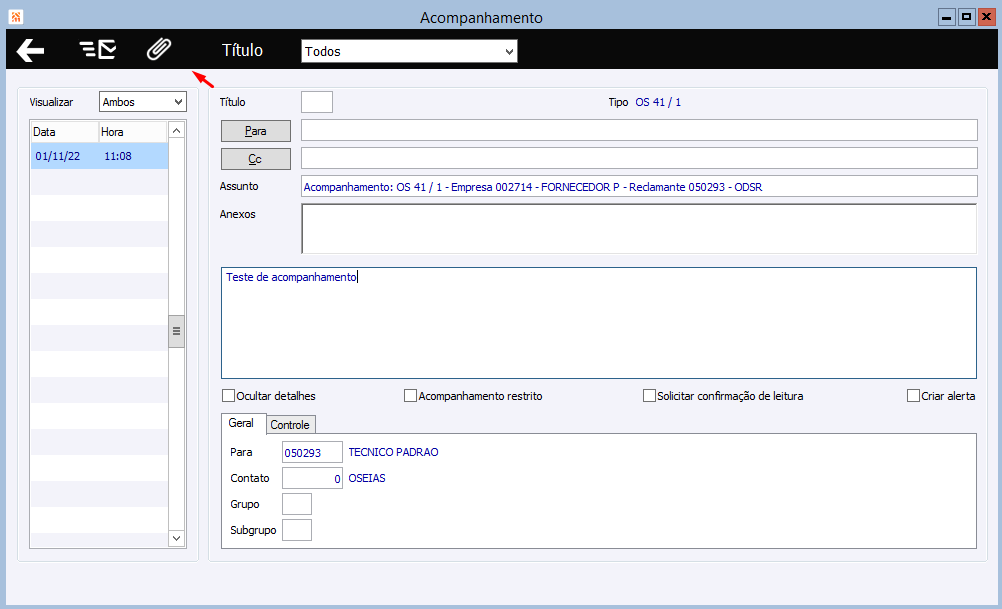The width and height of the screenshot is (1002, 609).
Task: Click the paperclip attachment icon
Action: pos(158,49)
